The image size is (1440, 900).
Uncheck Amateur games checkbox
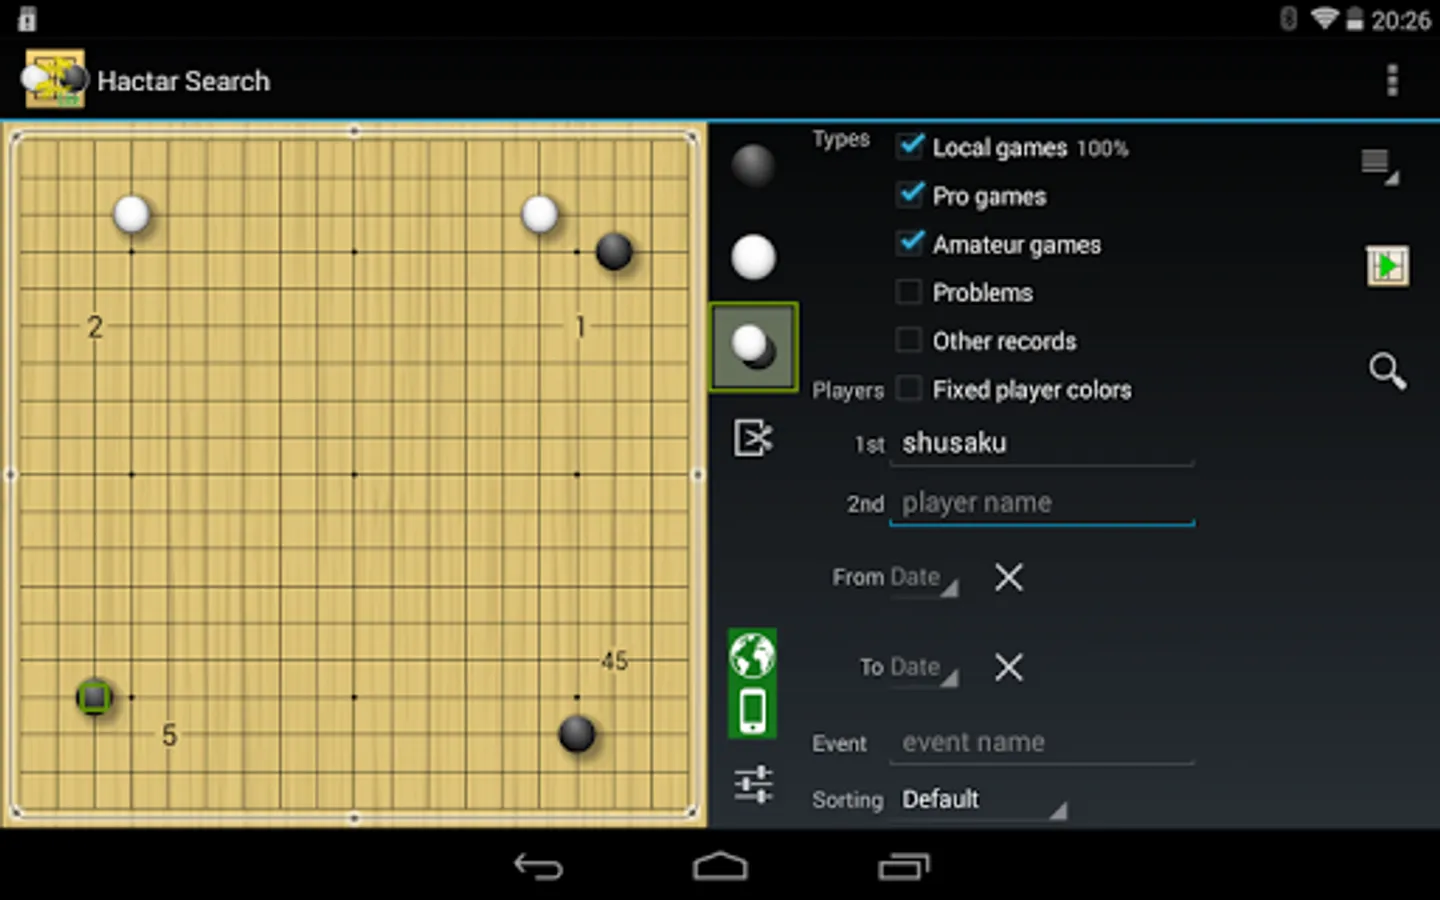[909, 243]
